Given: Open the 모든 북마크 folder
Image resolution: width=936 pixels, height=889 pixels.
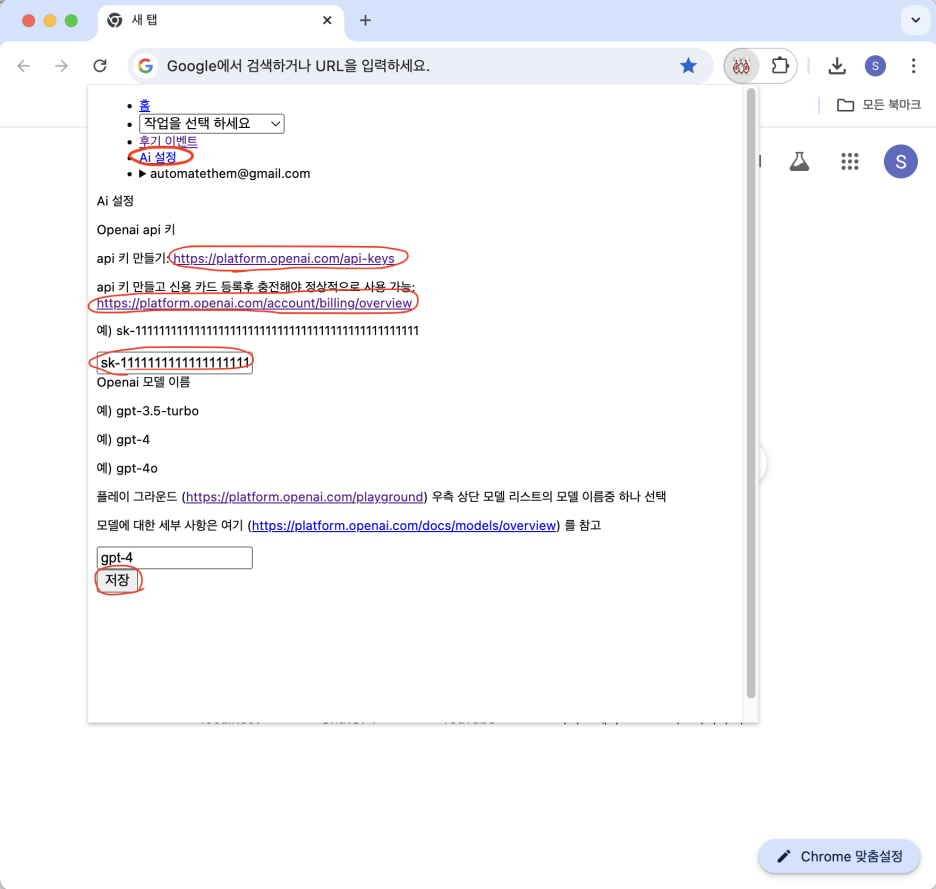Looking at the screenshot, I should (879, 105).
